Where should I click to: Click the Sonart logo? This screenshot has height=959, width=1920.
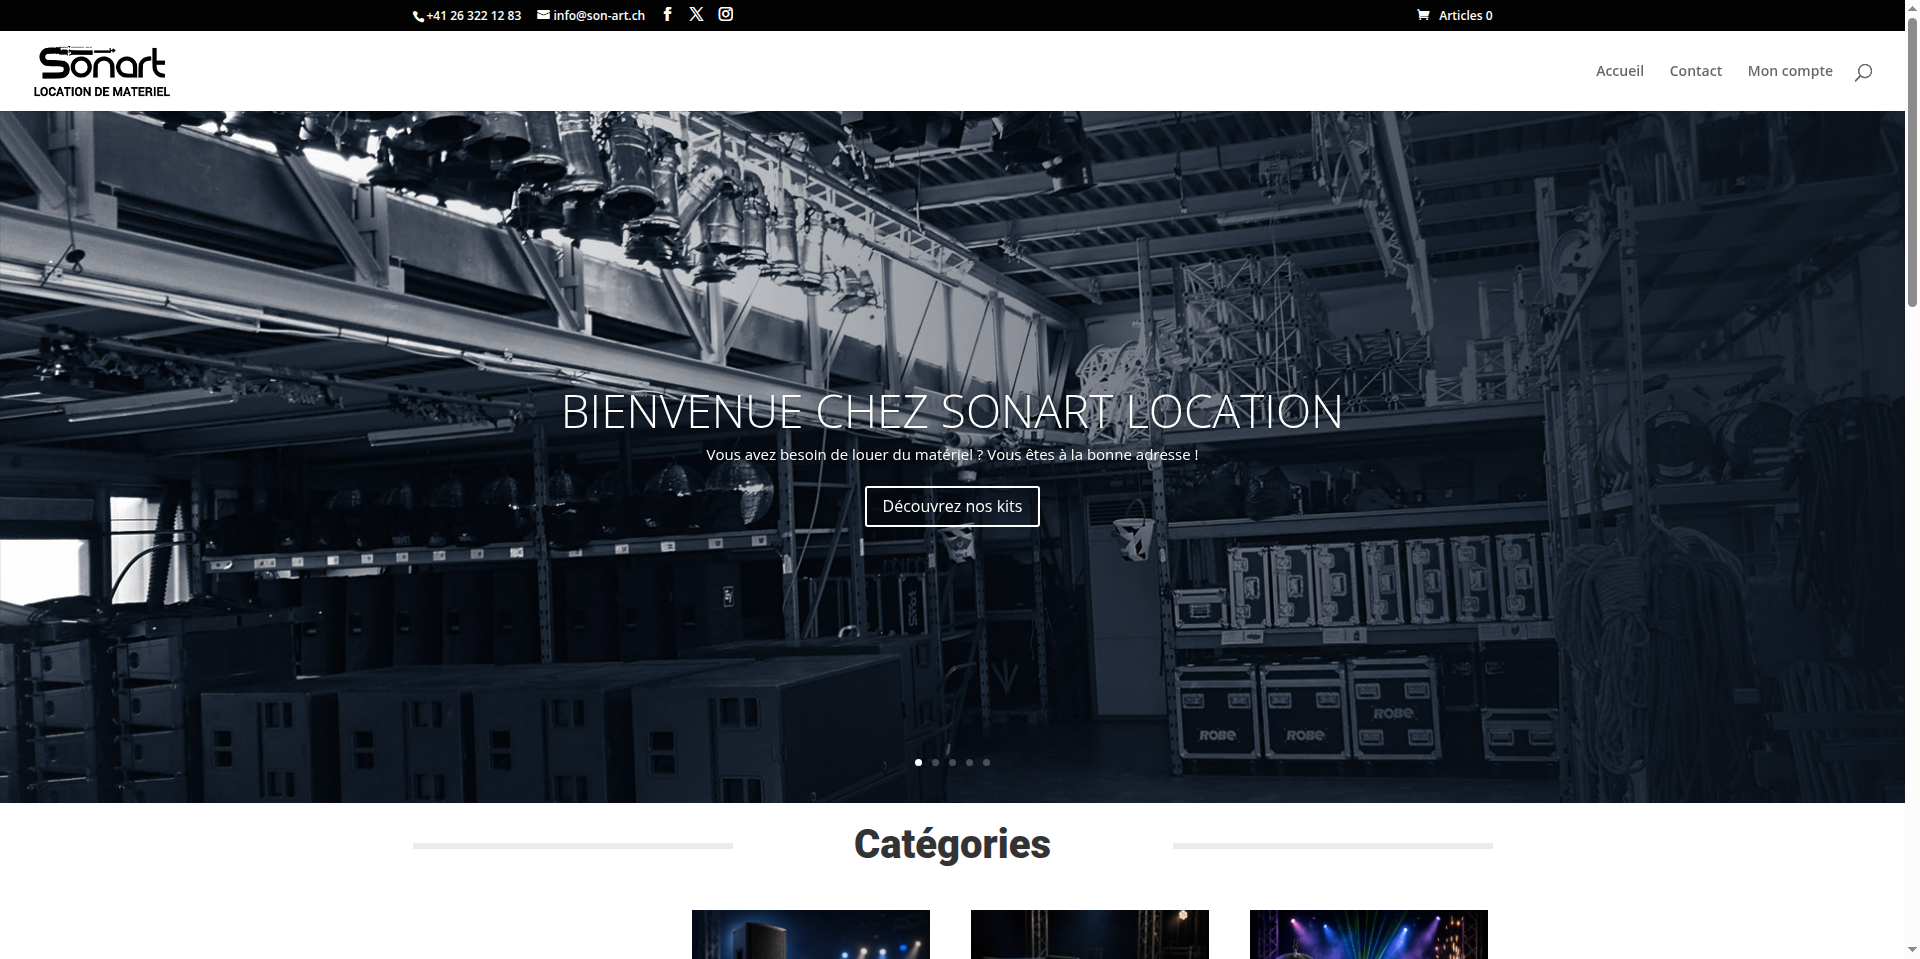coord(102,71)
